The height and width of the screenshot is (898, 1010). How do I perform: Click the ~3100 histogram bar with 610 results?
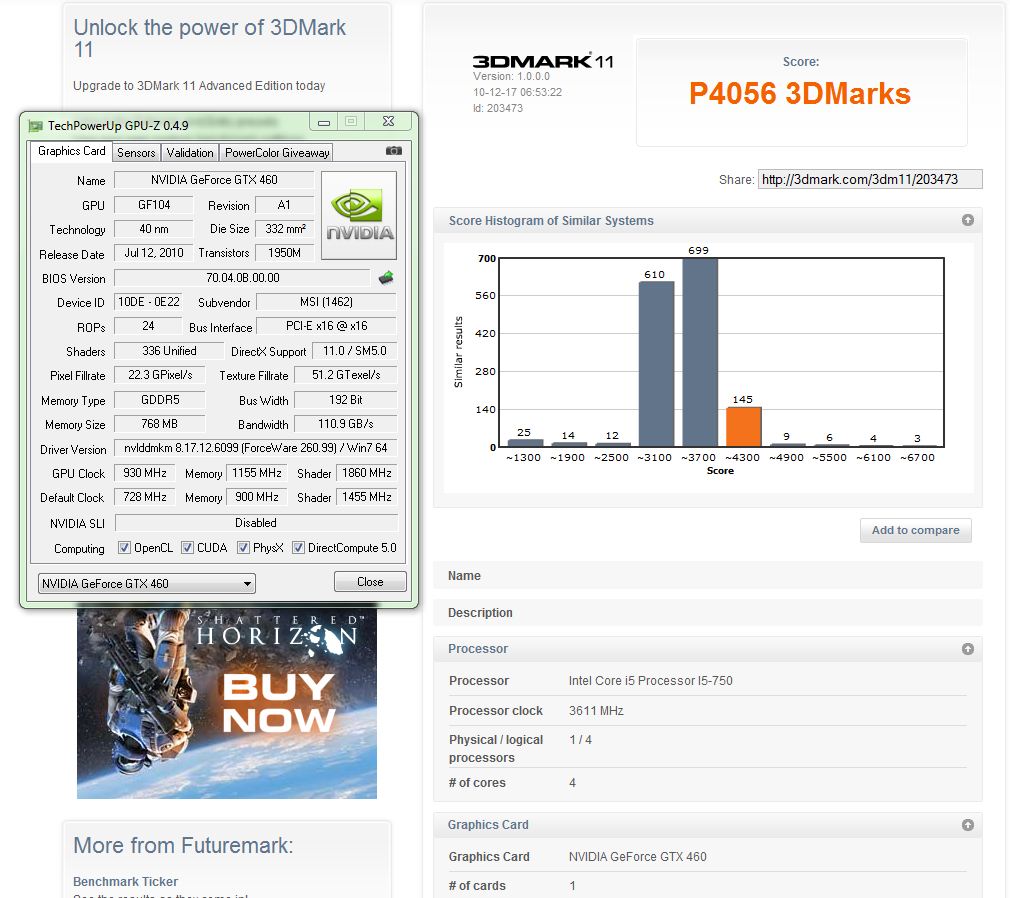[656, 364]
